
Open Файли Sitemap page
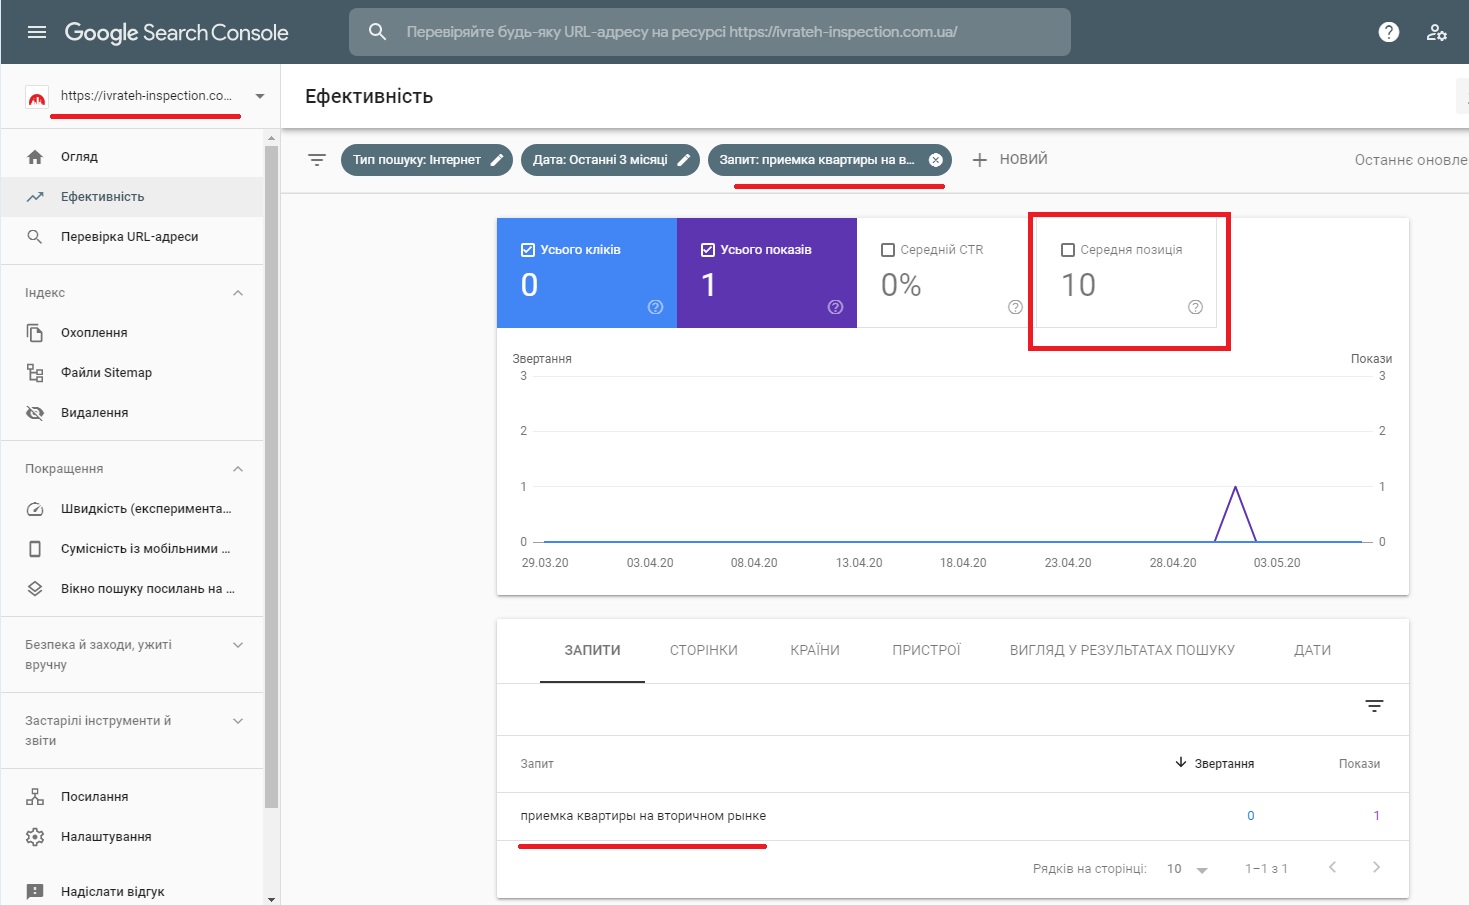pyautogui.click(x=132, y=373)
